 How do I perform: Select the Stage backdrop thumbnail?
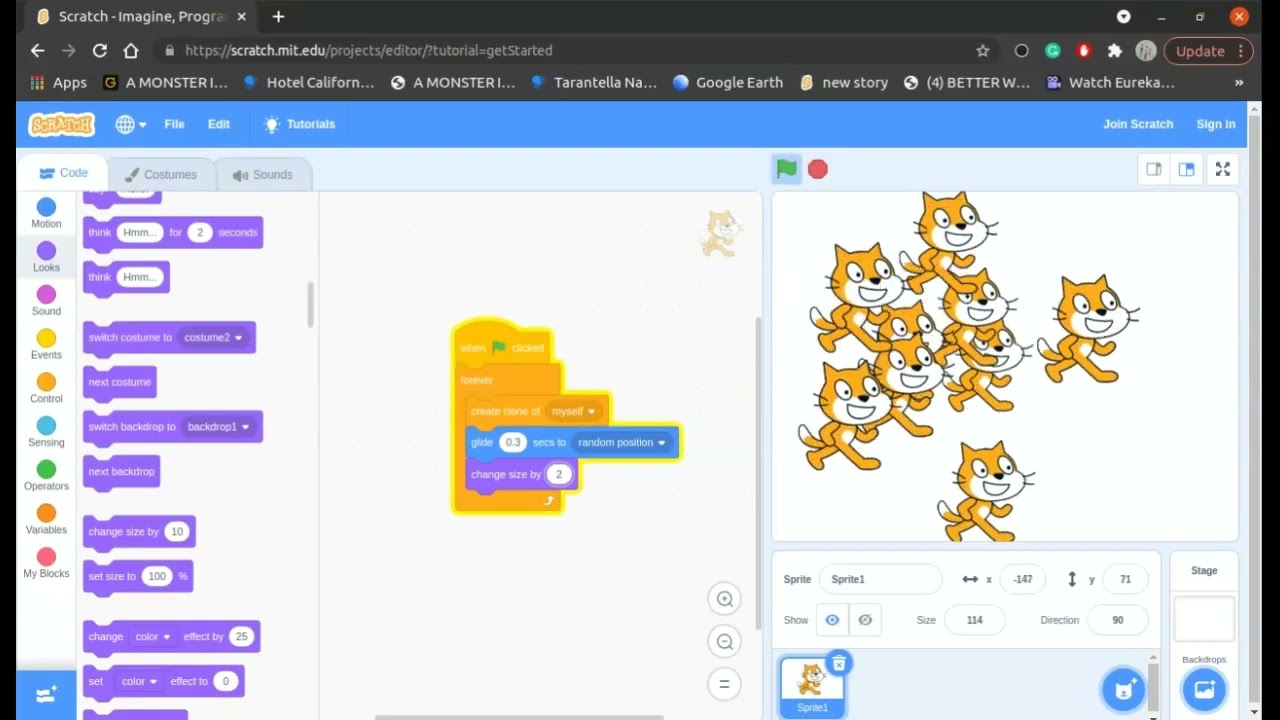coord(1204,619)
